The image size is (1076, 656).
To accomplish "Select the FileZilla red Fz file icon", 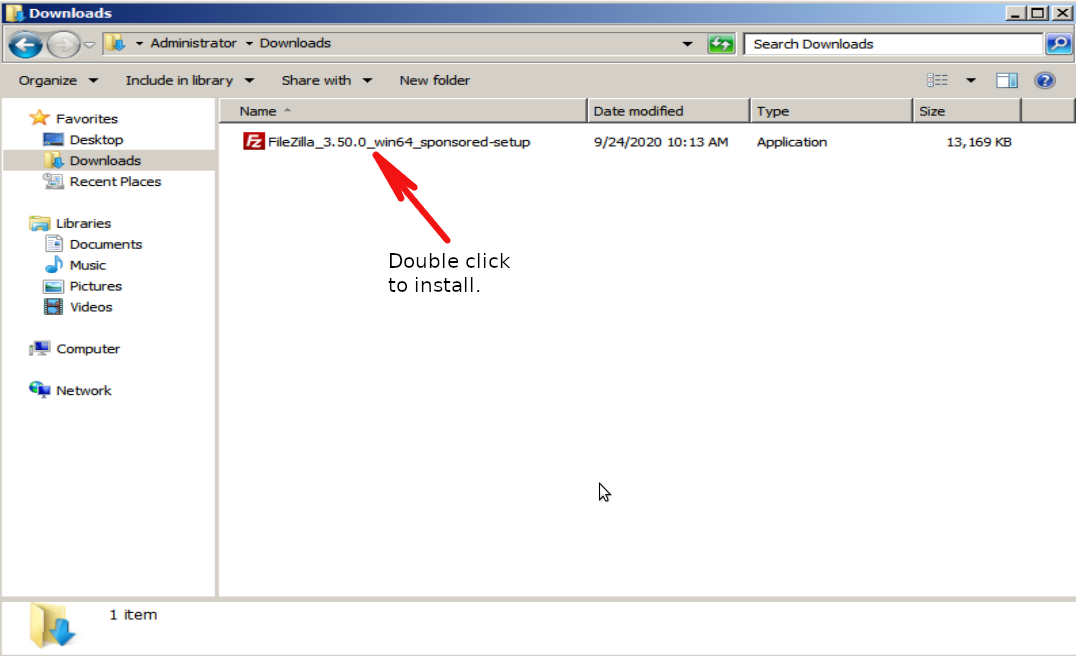I will pos(253,141).
